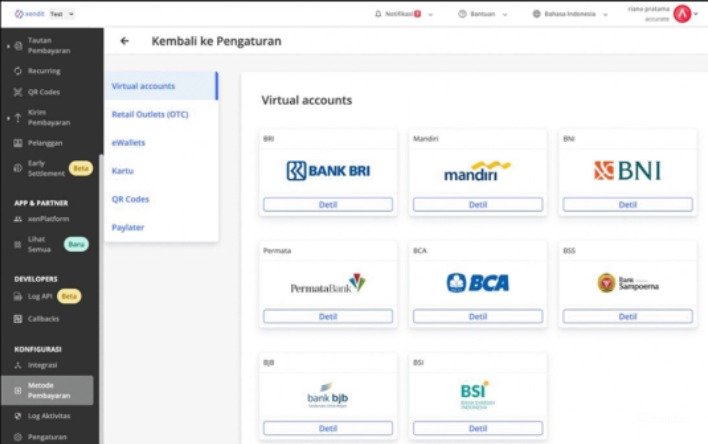Click the Kembali ke Pengaturan heading link
708x444 pixels.
coord(216,41)
